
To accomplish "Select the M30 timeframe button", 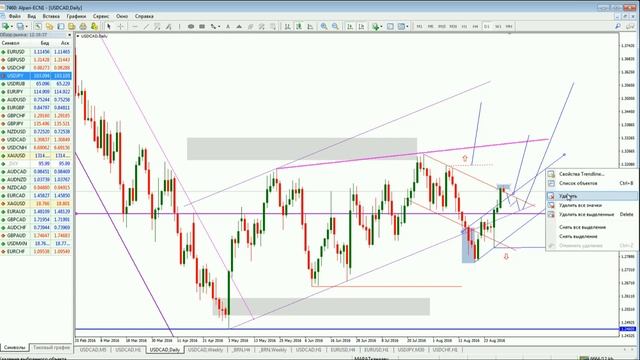I will click(453, 27).
